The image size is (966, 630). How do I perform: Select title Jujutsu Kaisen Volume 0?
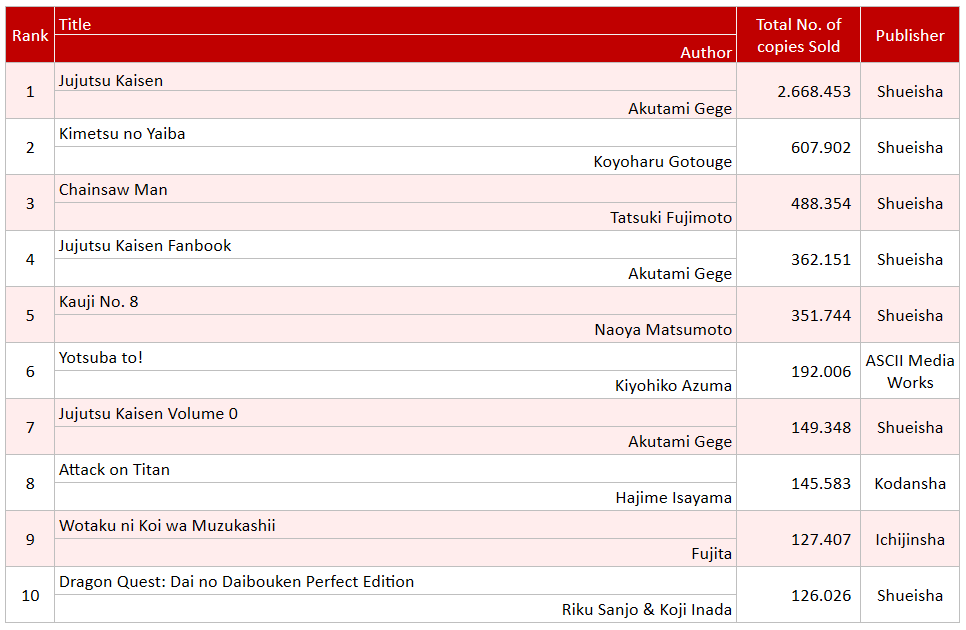tap(148, 414)
